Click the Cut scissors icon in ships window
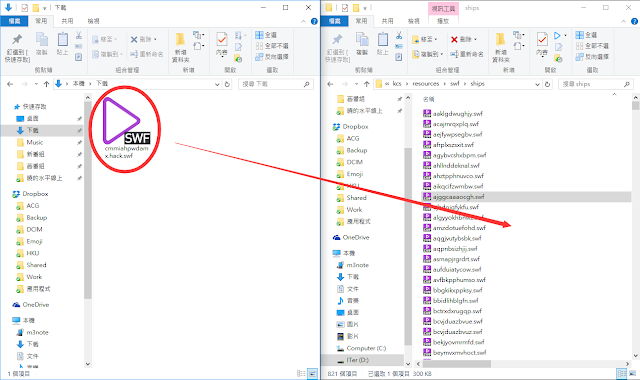640x380 pixels. [x=399, y=36]
